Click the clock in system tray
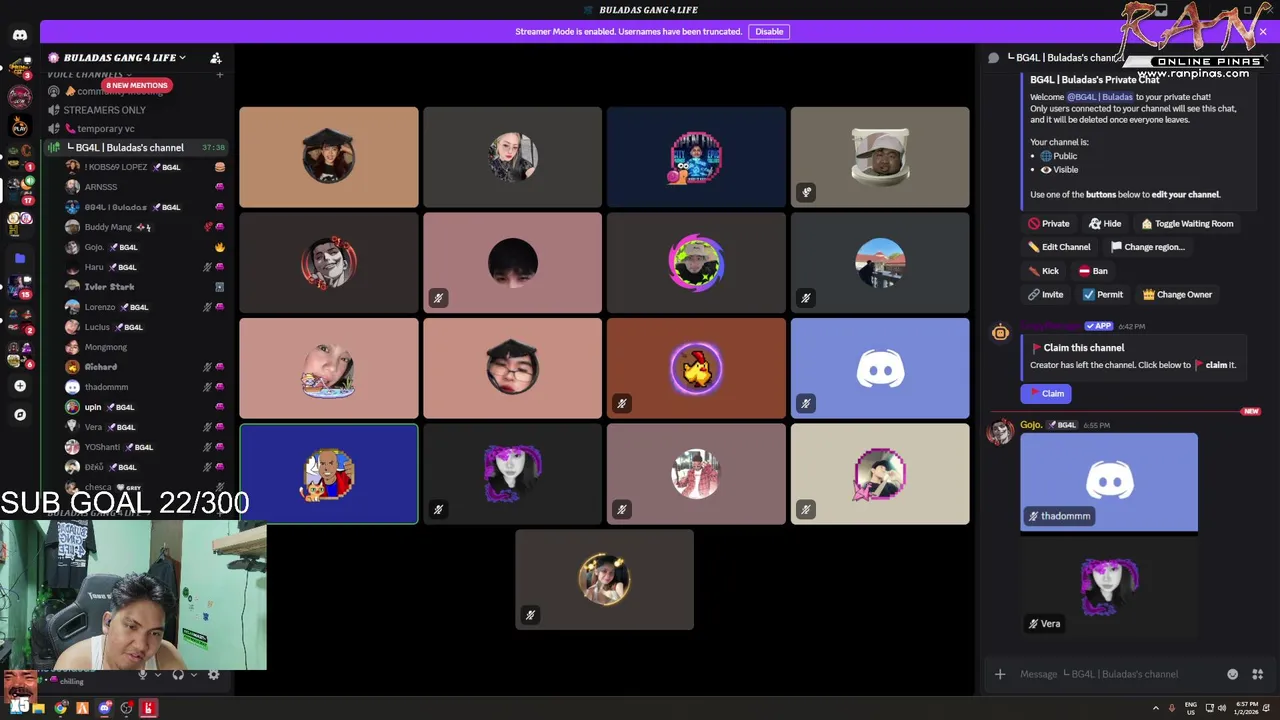The image size is (1280, 720). coord(1247,708)
